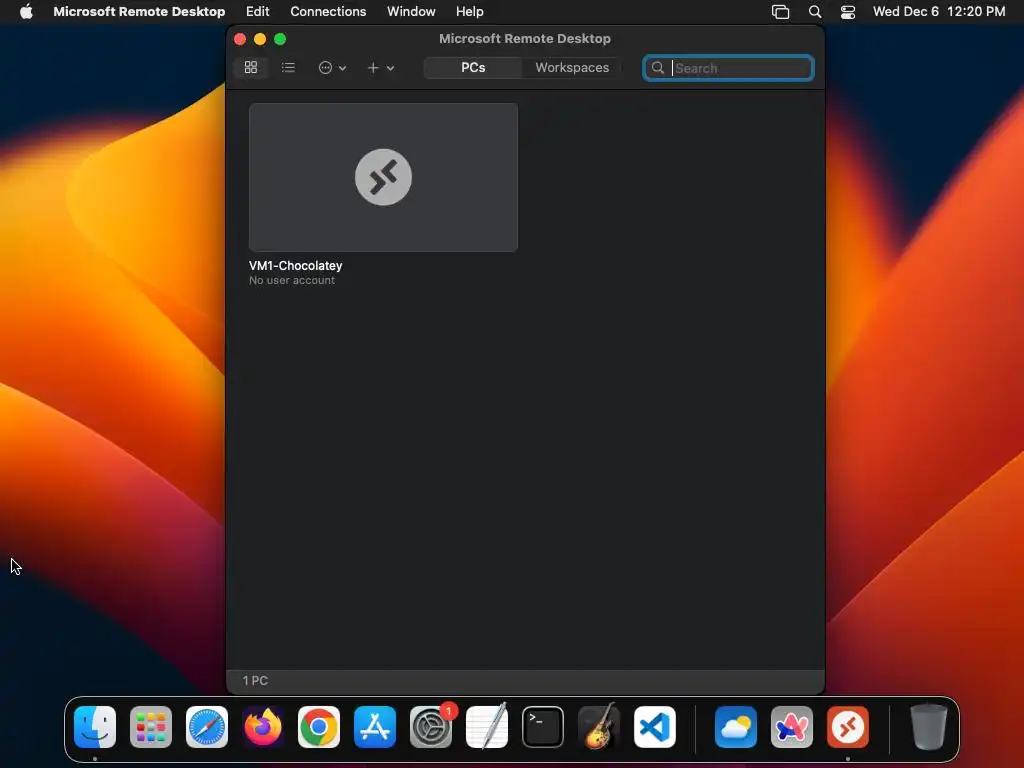The image size is (1024, 768).
Task: Open TextEdit from the Dock
Action: (x=487, y=727)
